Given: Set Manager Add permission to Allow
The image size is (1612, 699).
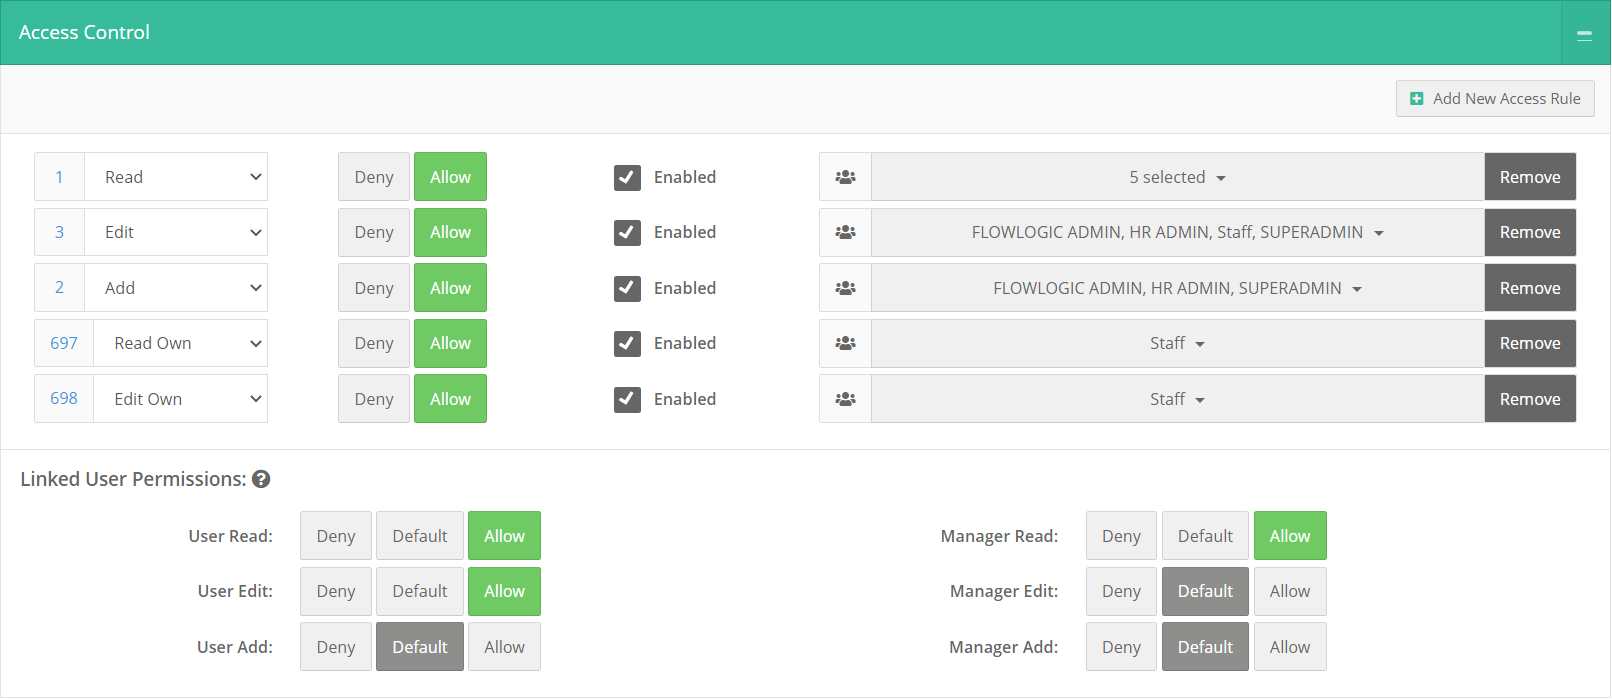Looking at the screenshot, I should 1290,647.
